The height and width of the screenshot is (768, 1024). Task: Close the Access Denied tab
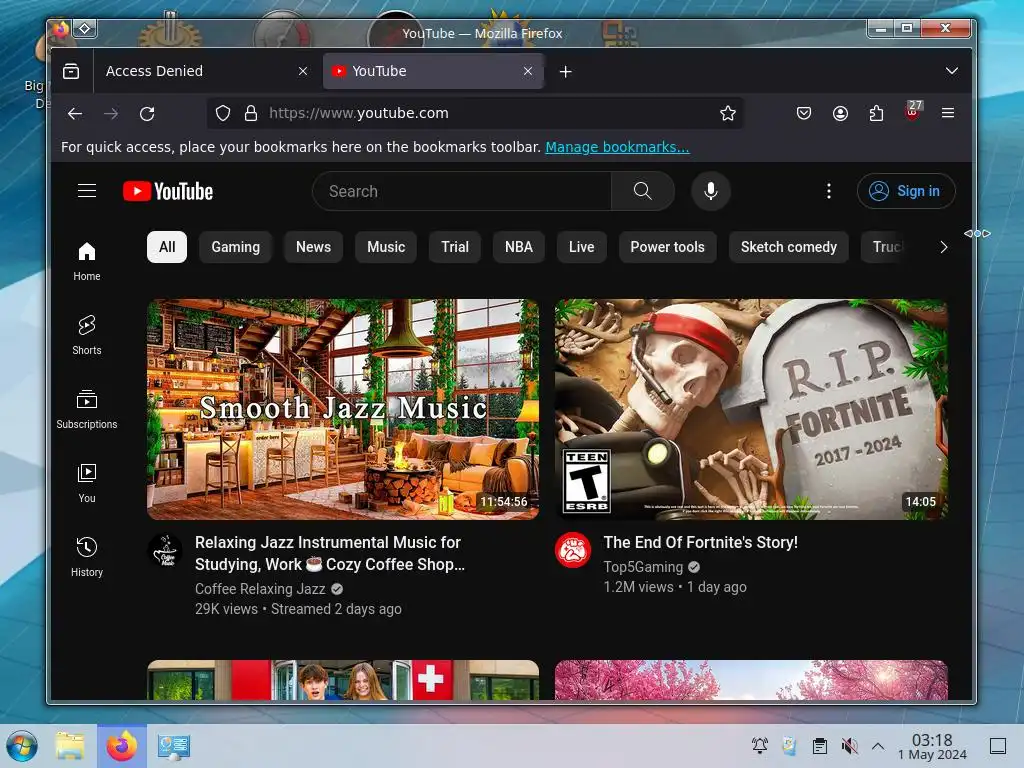pos(303,71)
